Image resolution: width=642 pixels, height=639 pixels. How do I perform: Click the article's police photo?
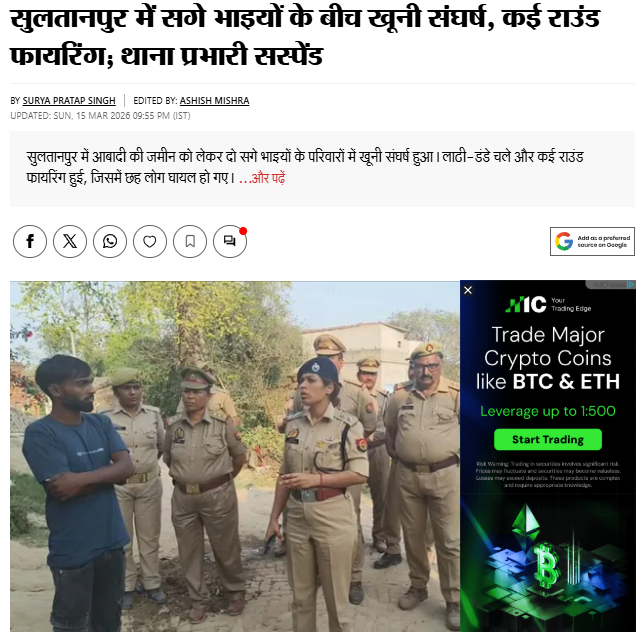click(x=235, y=456)
